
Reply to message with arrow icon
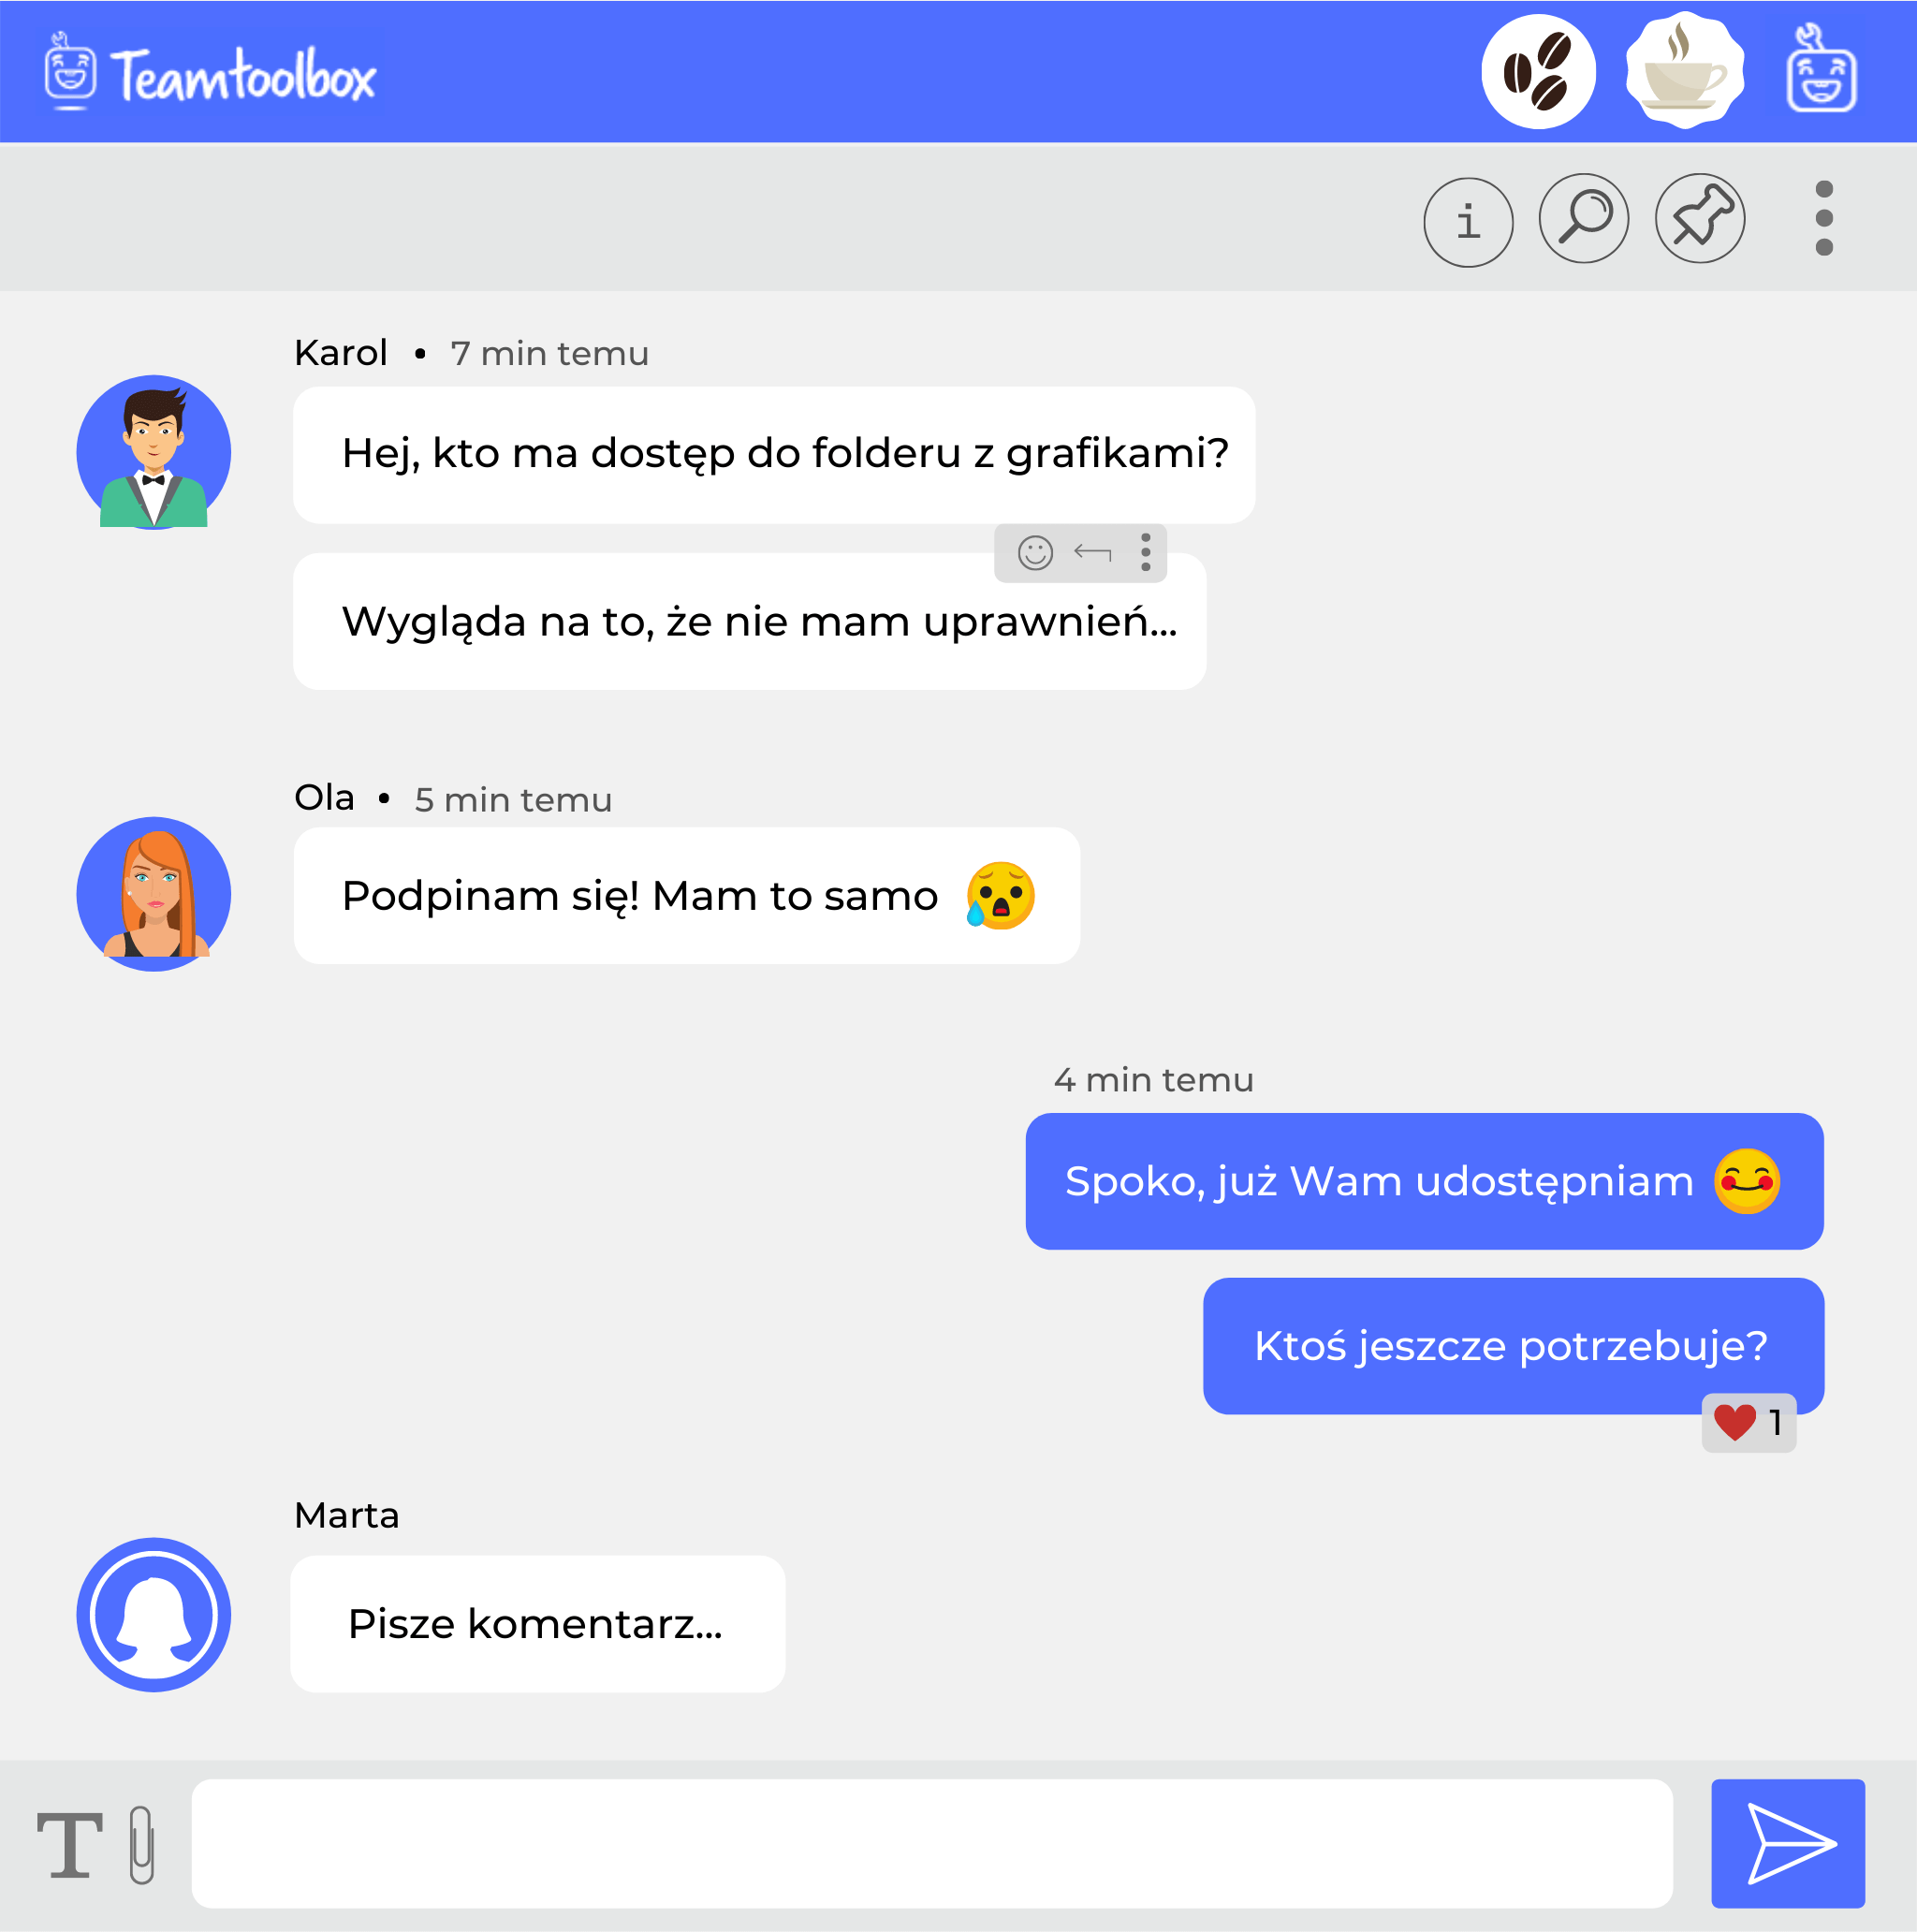1092,552
